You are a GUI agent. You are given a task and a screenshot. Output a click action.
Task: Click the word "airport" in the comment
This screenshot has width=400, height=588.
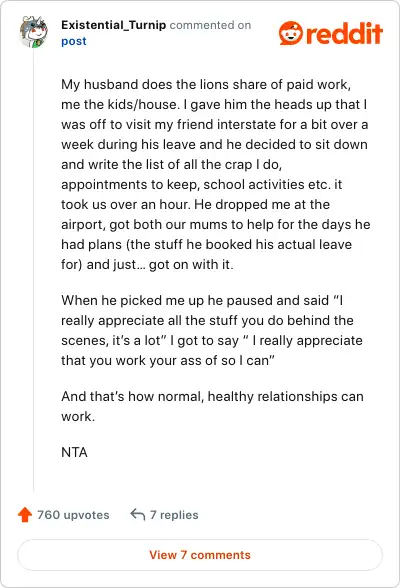click(83, 225)
